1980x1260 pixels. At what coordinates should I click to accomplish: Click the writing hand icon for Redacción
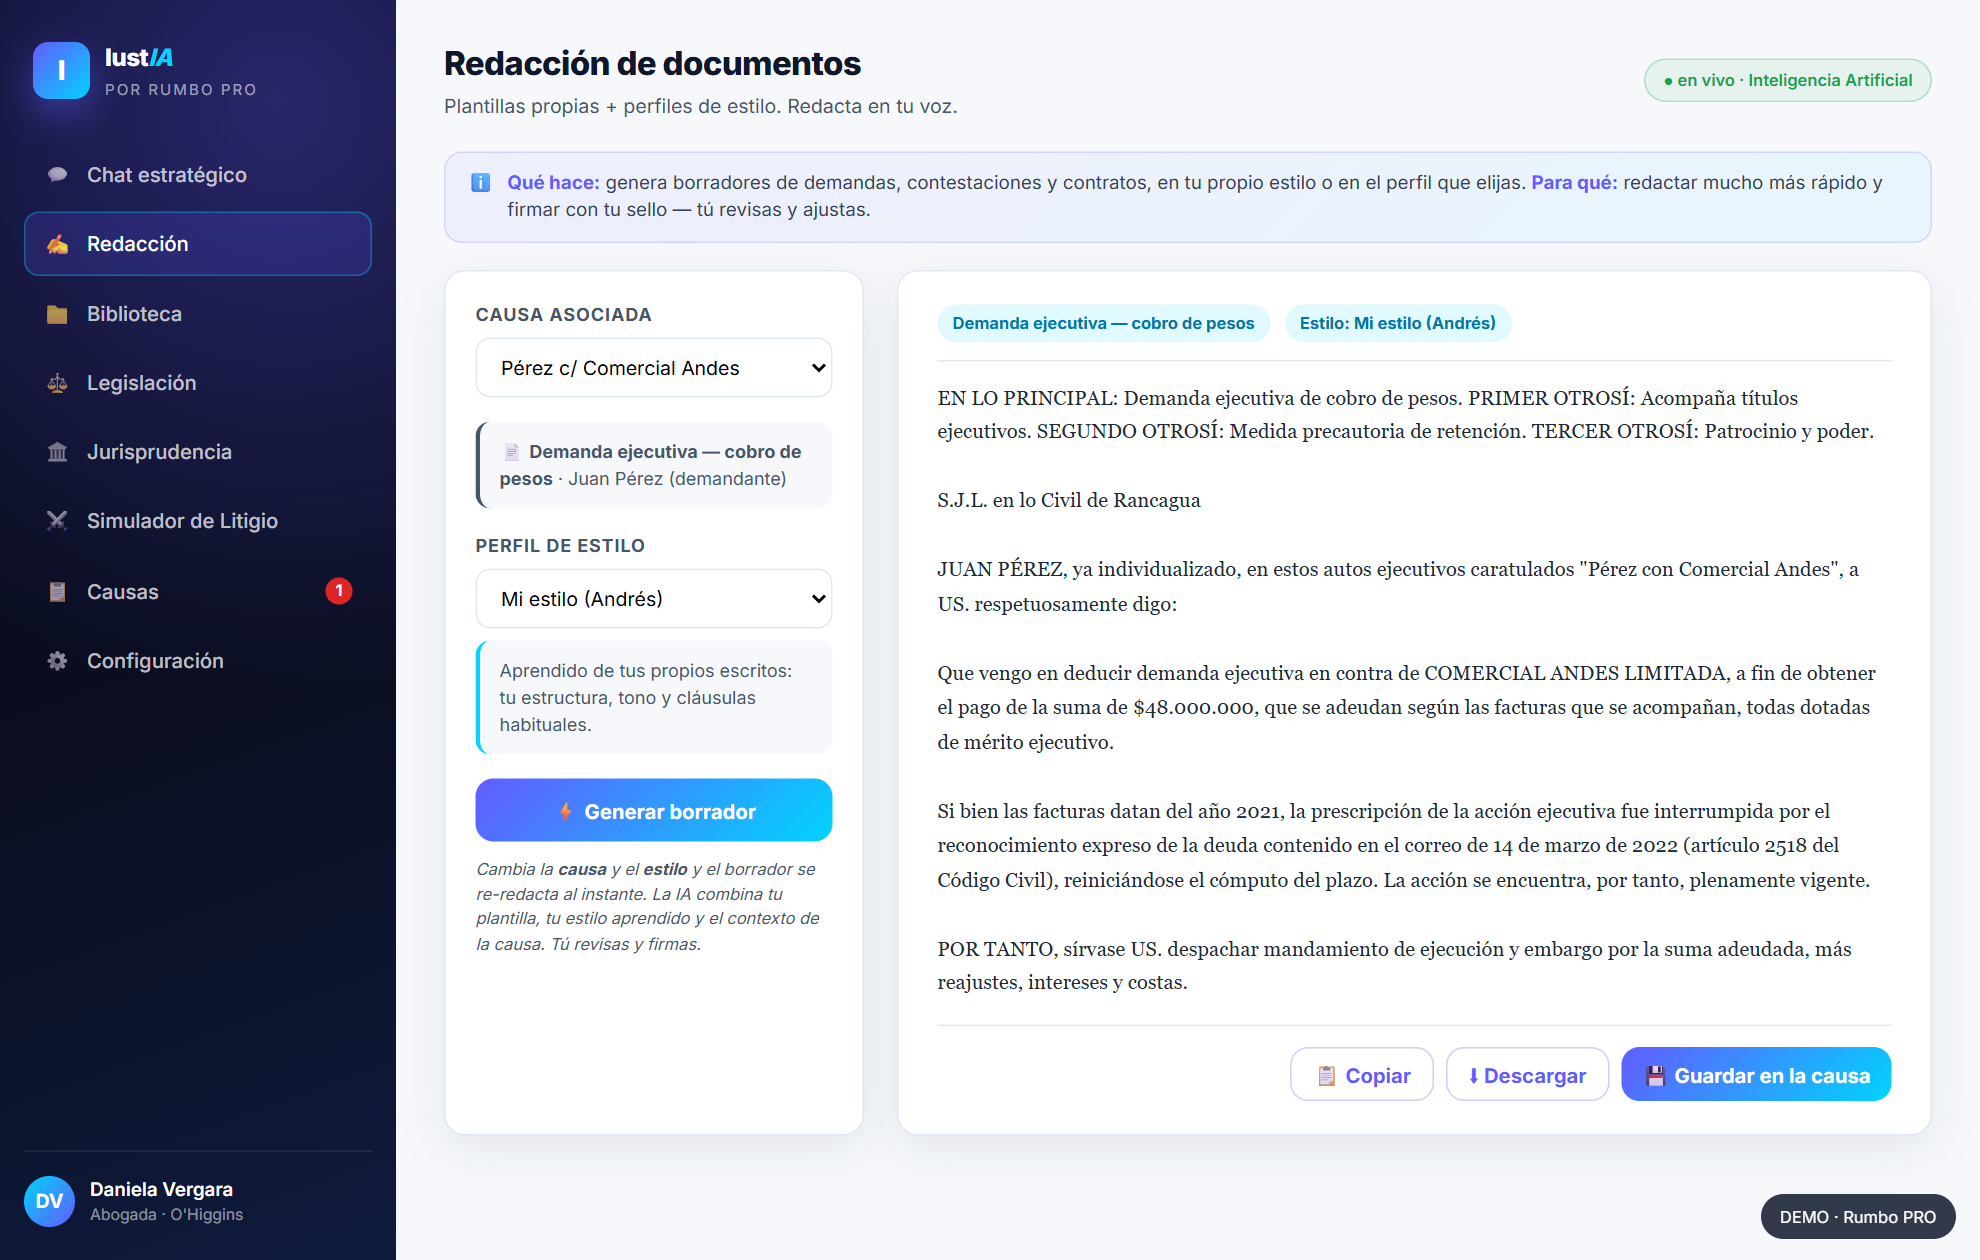(58, 244)
